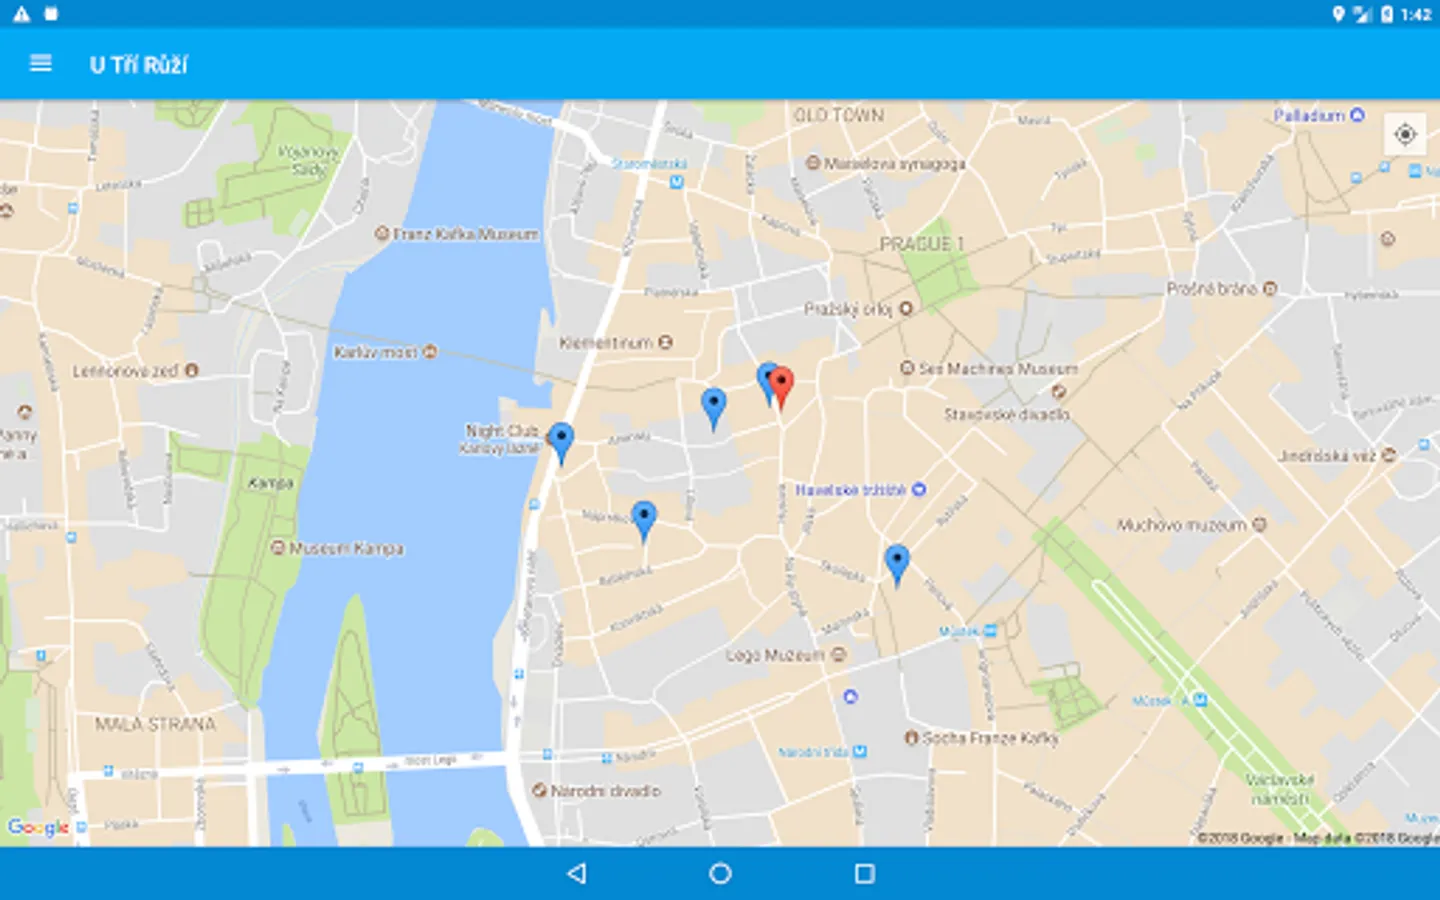Tap the Staroměstská metro station icon
Screen dimensions: 1440x900
pyautogui.click(x=677, y=182)
